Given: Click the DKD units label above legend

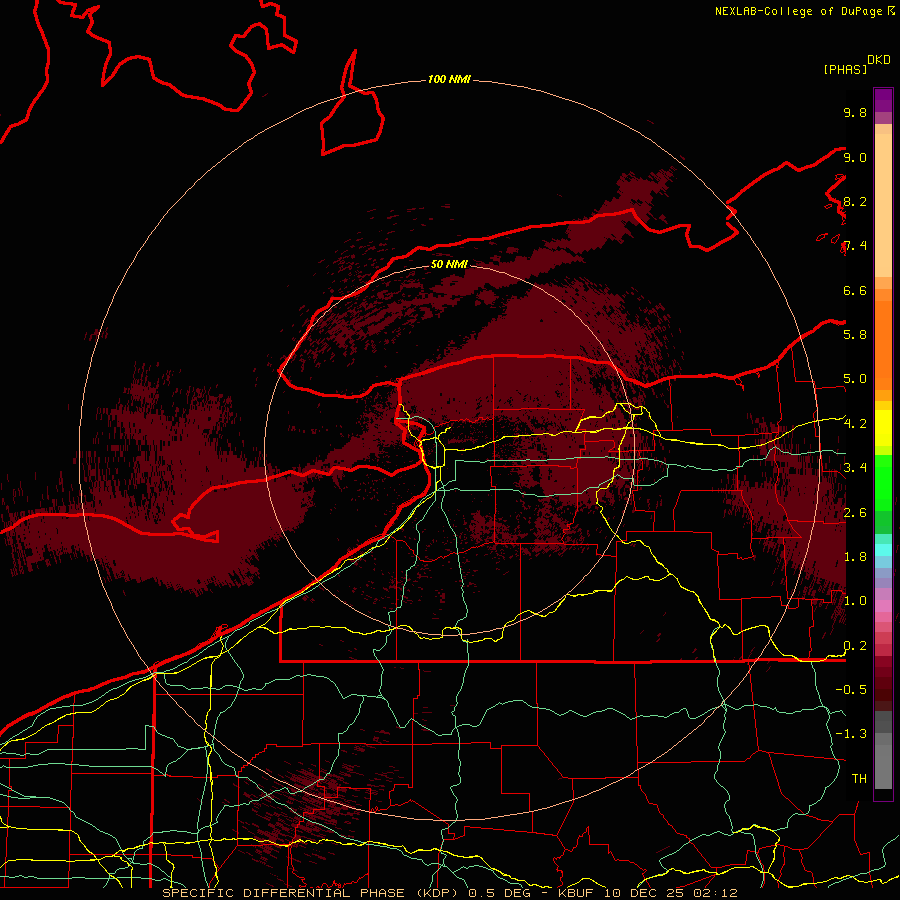Looking at the screenshot, I should click(x=879, y=60).
